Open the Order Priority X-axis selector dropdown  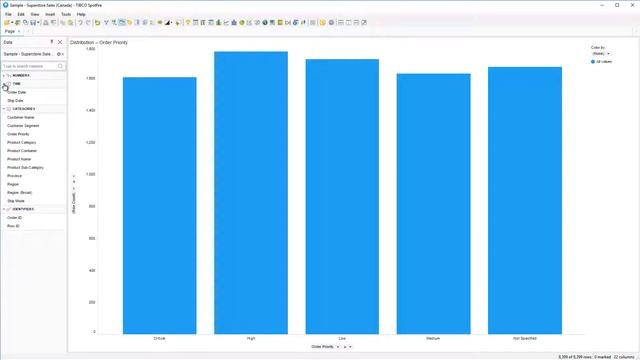(x=338, y=347)
